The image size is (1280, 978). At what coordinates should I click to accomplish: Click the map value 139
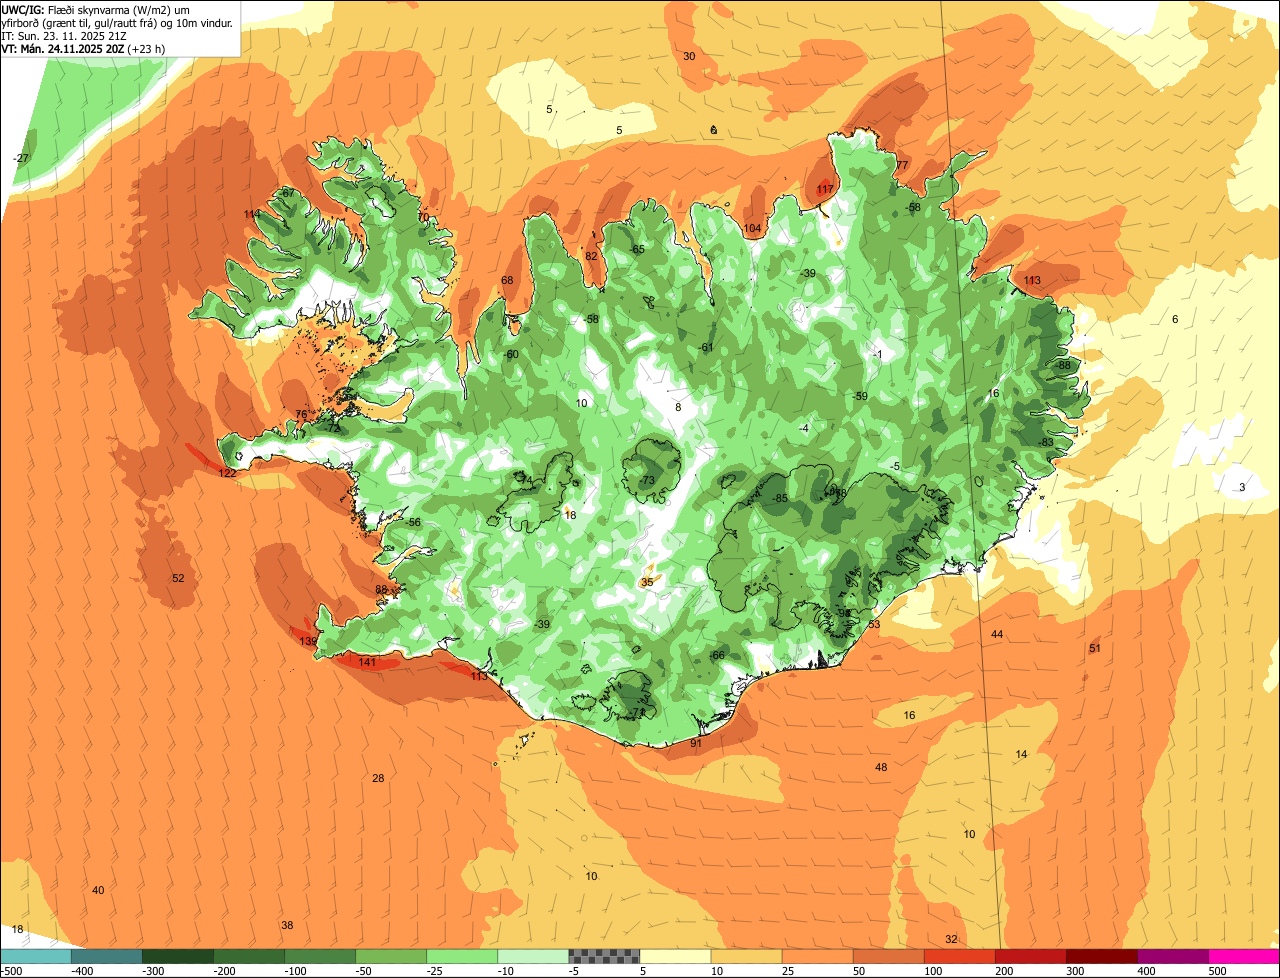pos(308,641)
